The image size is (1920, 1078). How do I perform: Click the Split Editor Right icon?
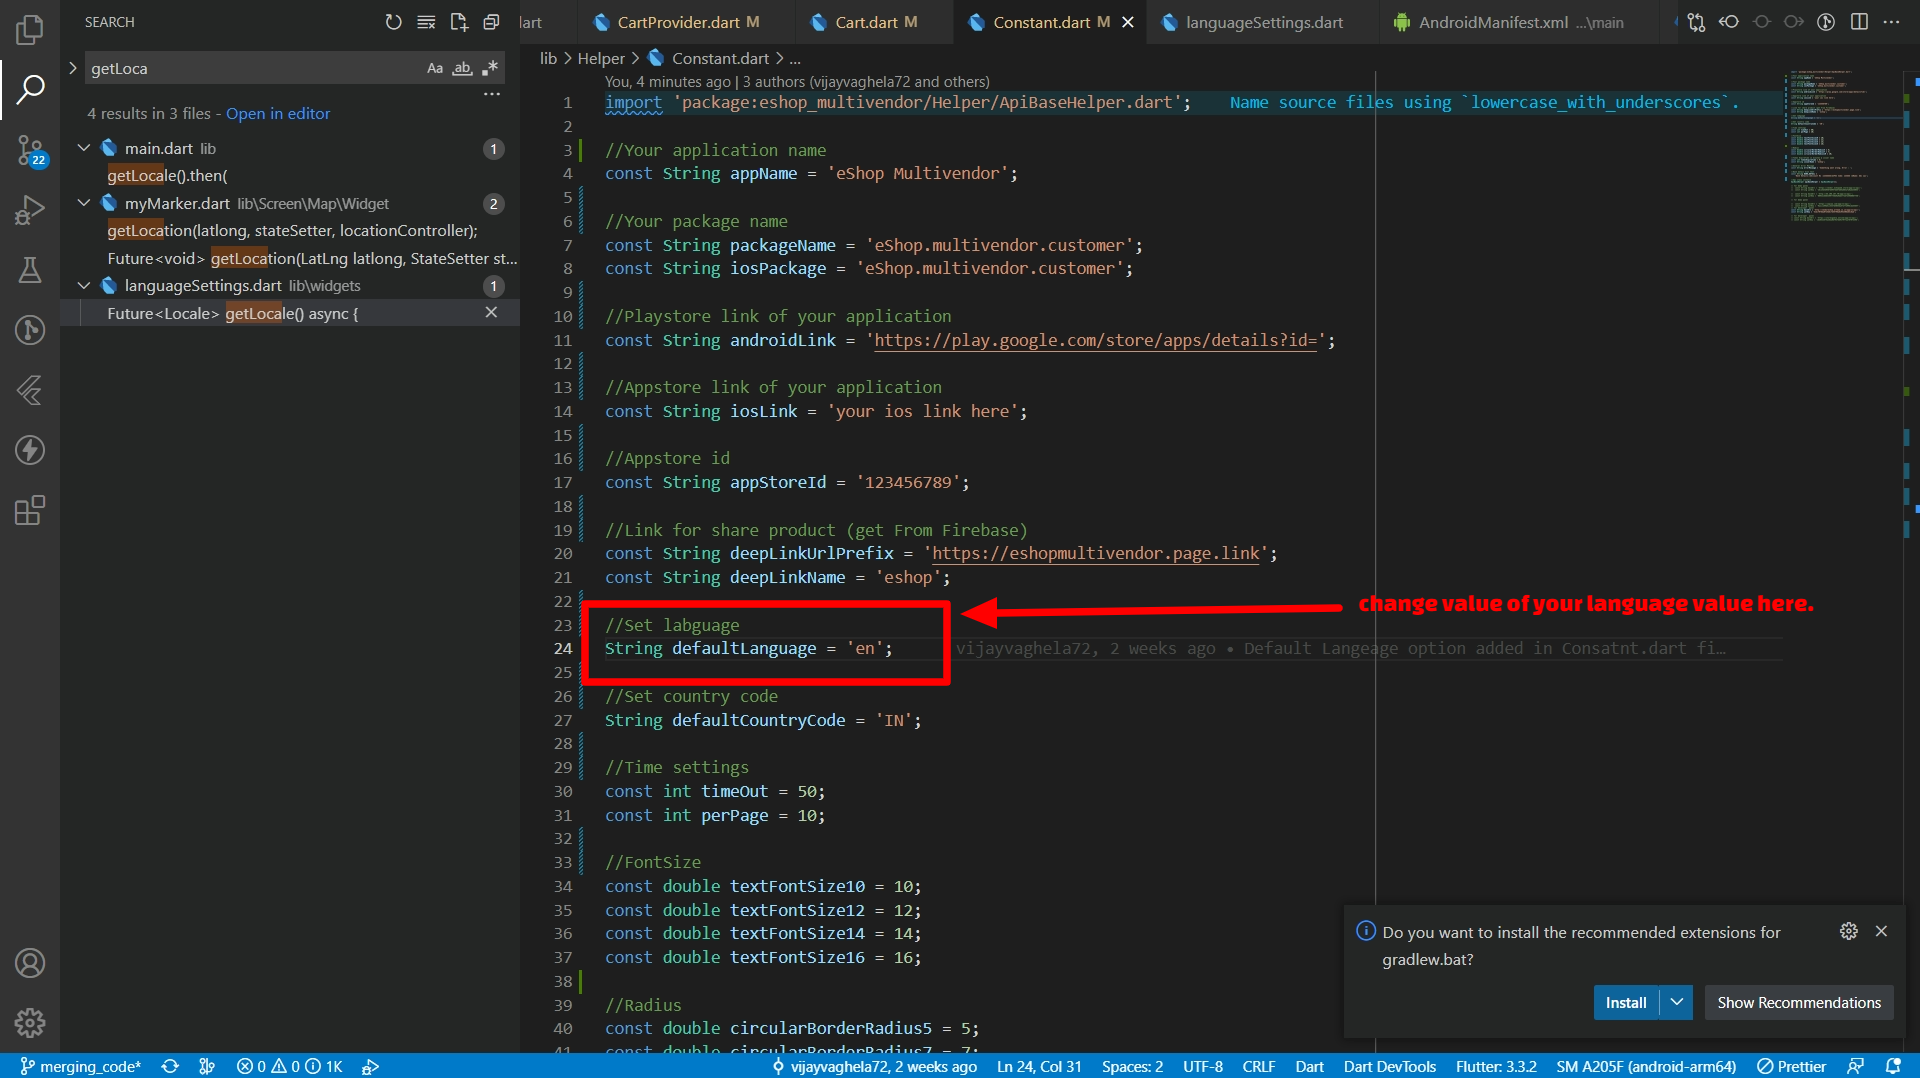click(x=1859, y=22)
